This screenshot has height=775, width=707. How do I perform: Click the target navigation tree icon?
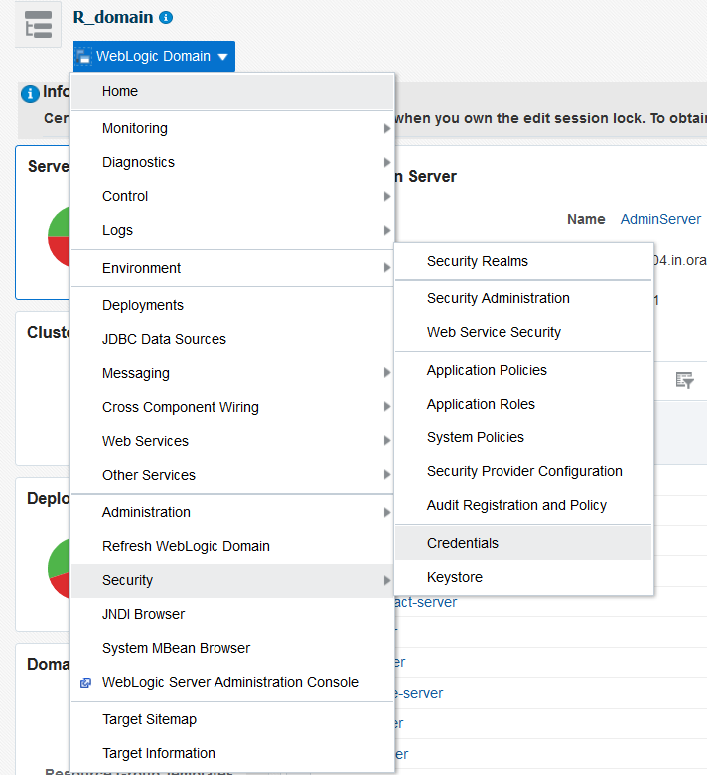(39, 25)
